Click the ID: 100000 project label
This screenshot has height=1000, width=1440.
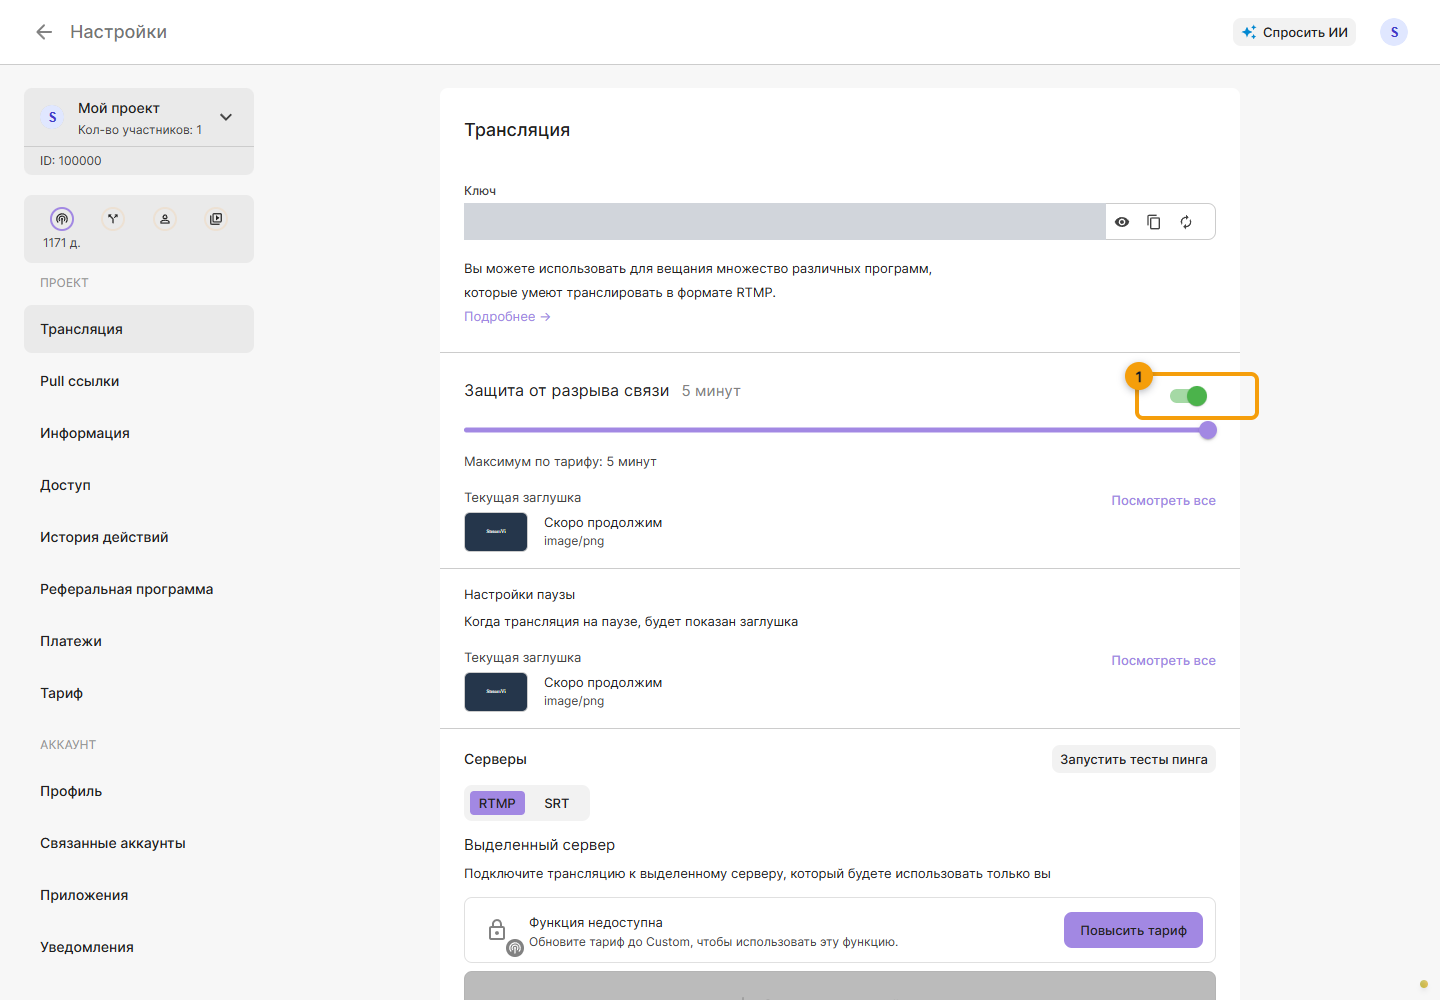(x=71, y=161)
